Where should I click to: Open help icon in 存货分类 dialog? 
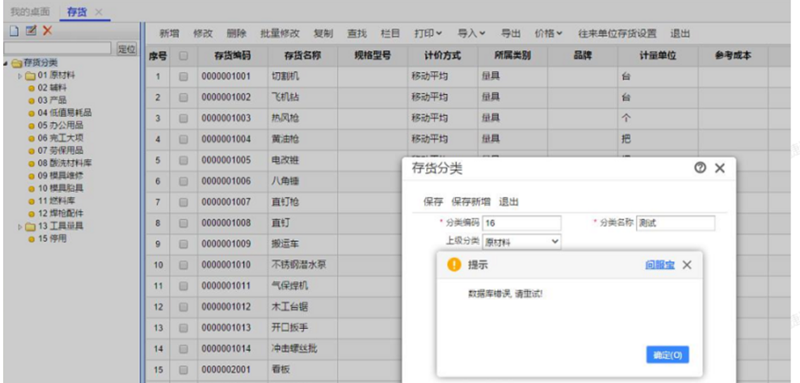(700, 168)
